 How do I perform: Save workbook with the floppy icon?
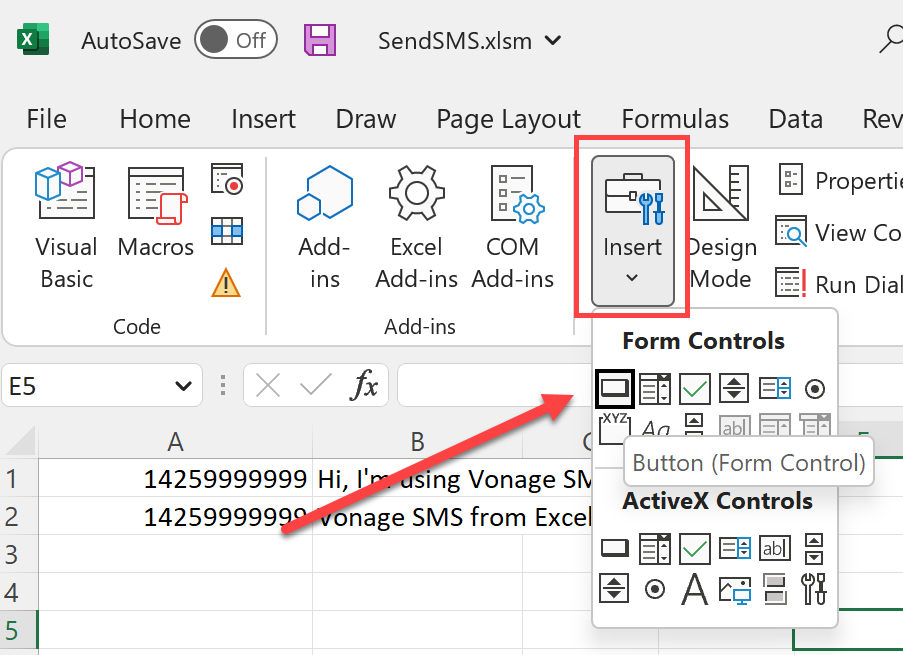click(320, 40)
